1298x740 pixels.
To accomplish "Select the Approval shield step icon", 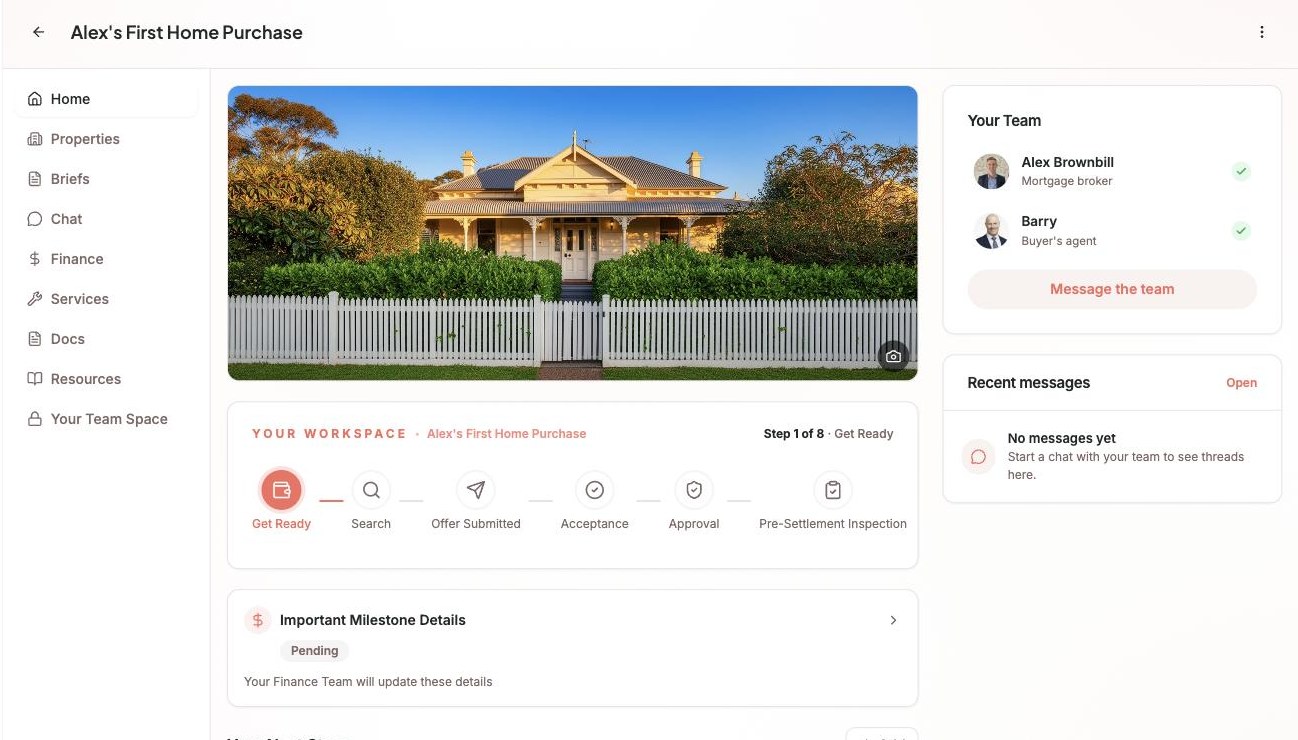I will click(x=694, y=490).
